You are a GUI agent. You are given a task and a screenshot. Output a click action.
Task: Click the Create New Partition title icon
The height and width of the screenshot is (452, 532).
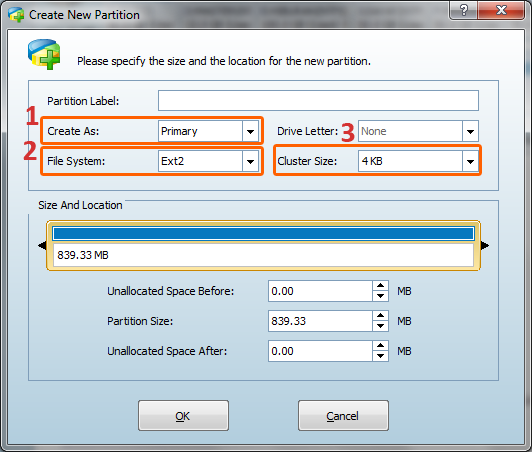(16, 15)
